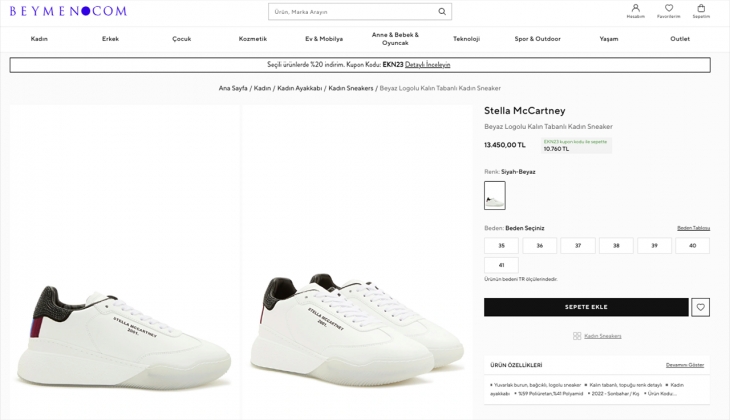Choose size 41 option

501,265
